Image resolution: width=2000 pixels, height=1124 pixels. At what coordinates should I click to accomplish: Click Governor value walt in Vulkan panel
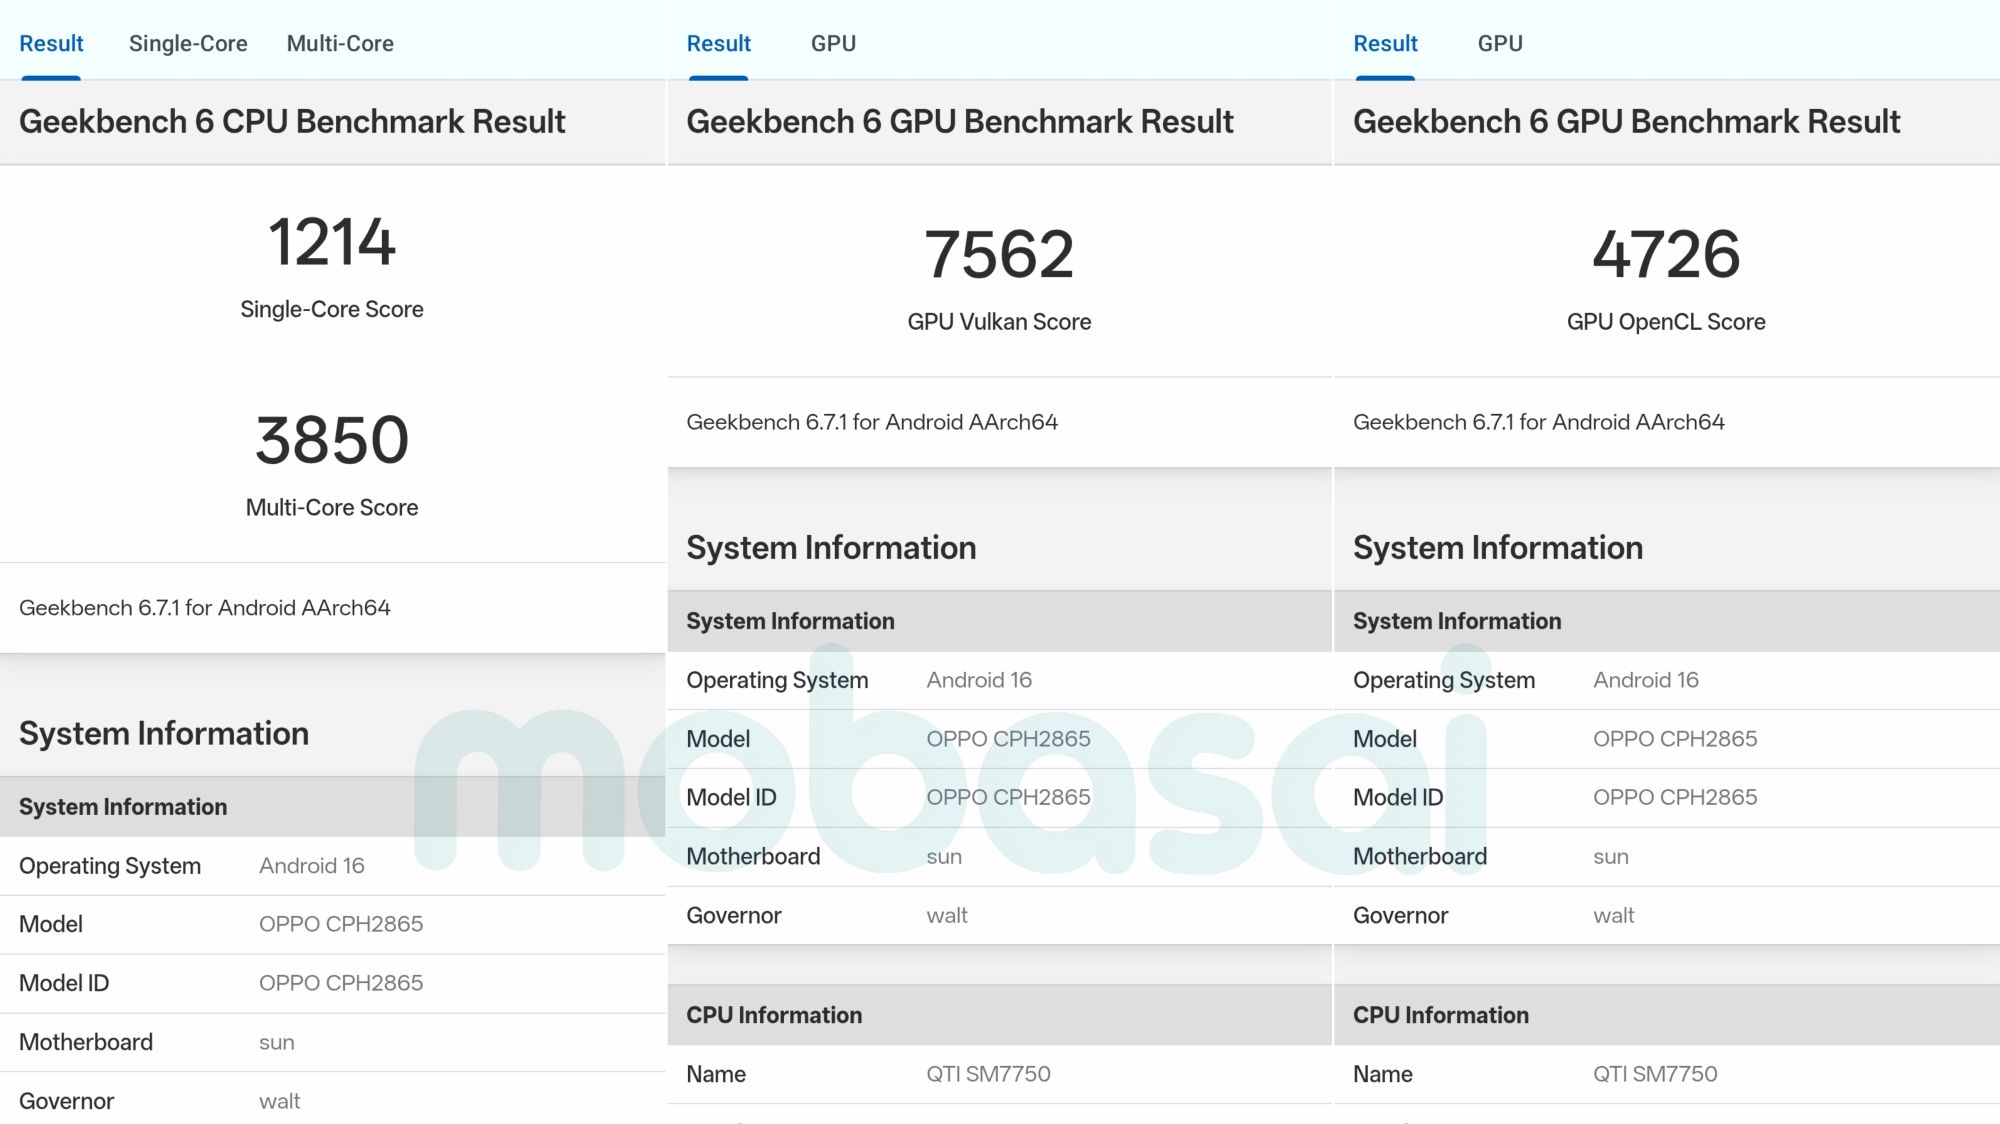pyautogui.click(x=947, y=915)
